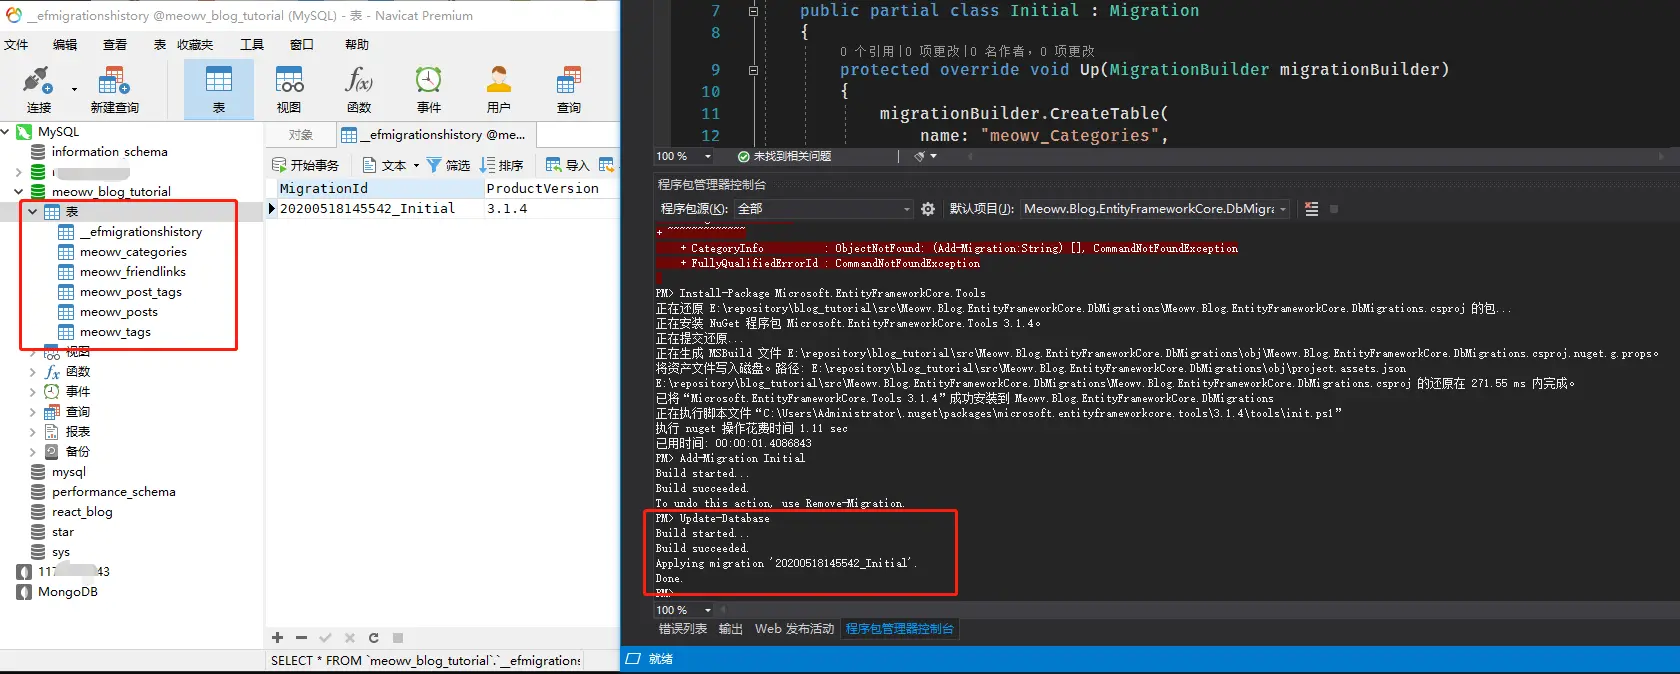Refresh the table data grid
The image size is (1680, 674).
click(374, 638)
